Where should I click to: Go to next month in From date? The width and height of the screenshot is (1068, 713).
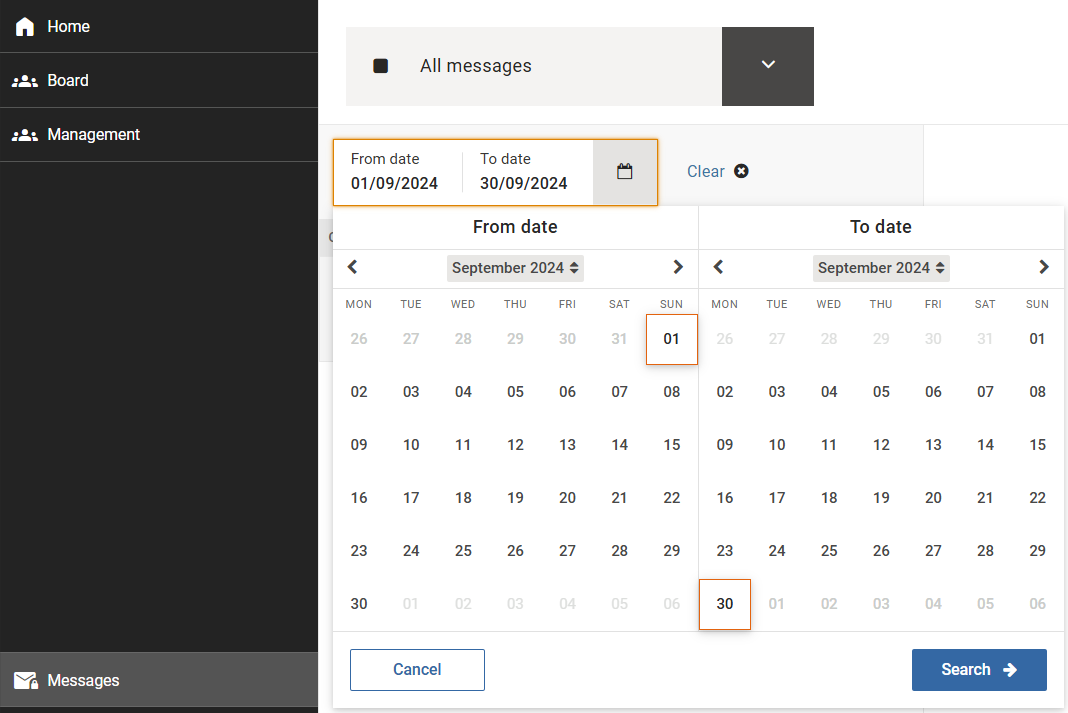coord(678,267)
